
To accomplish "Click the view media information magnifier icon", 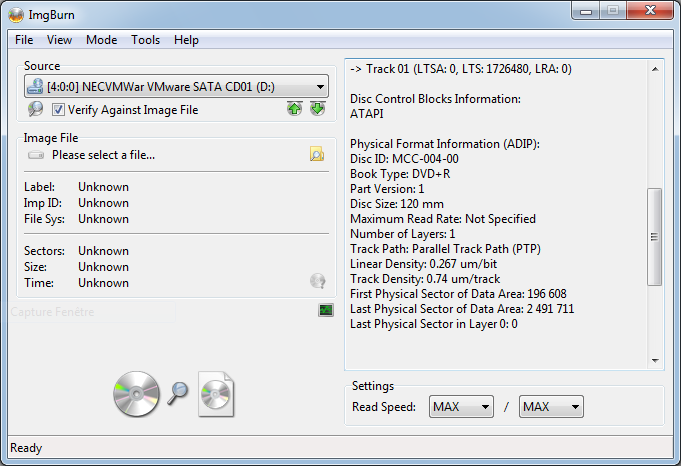I will (36, 109).
